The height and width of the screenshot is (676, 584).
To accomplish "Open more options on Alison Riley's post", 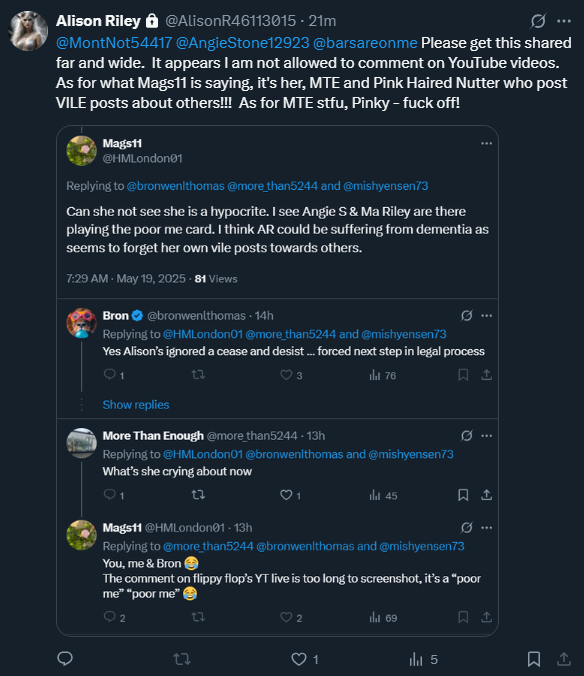I will coord(564,21).
